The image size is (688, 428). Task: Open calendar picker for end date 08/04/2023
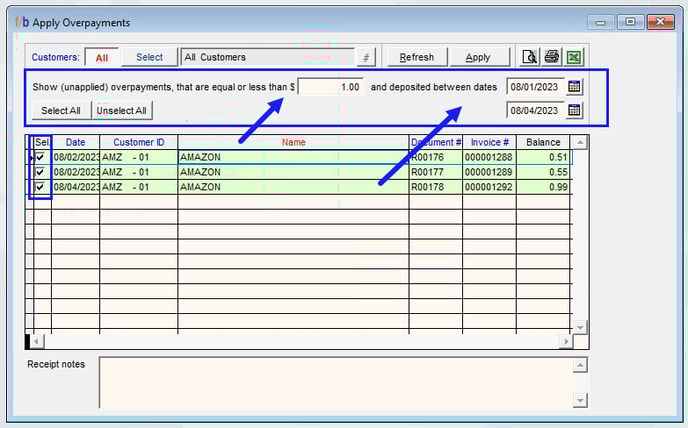coord(575,110)
